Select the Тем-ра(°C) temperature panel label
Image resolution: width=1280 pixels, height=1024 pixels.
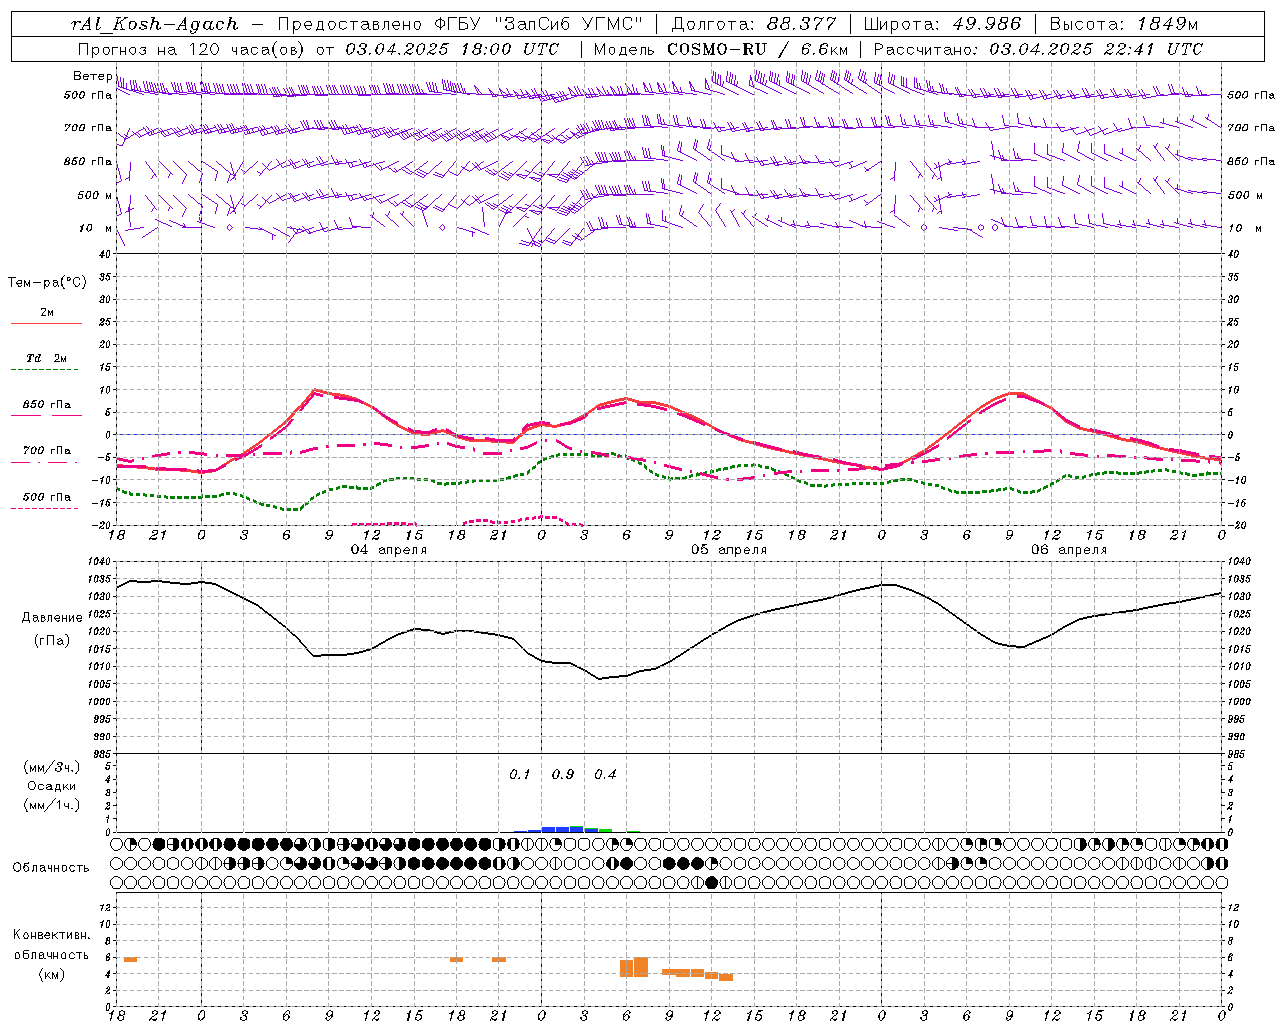[47, 283]
